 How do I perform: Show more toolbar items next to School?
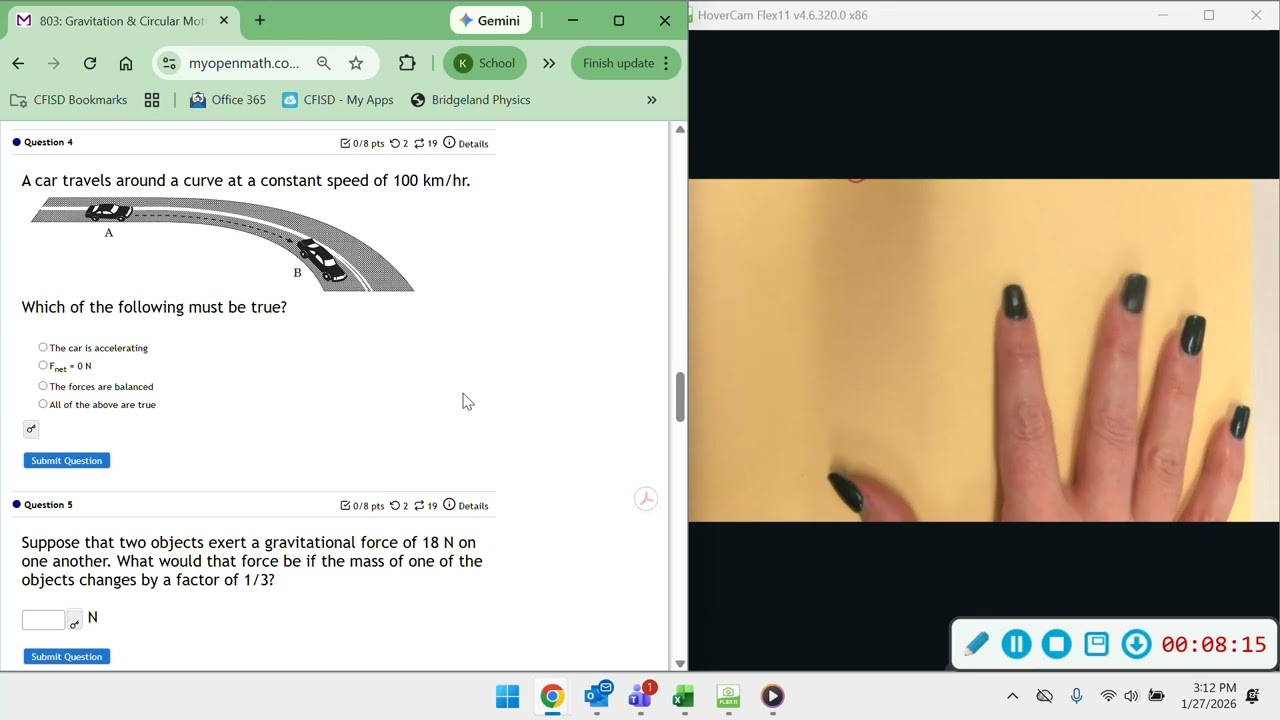pos(549,63)
